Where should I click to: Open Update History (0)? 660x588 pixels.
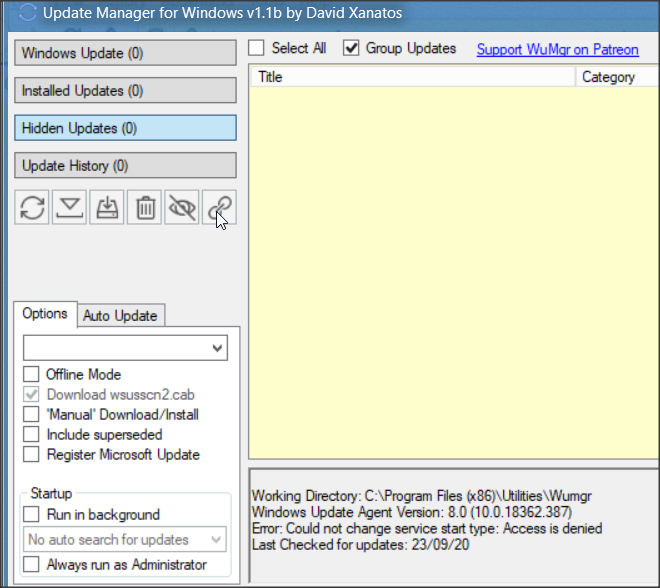point(125,165)
